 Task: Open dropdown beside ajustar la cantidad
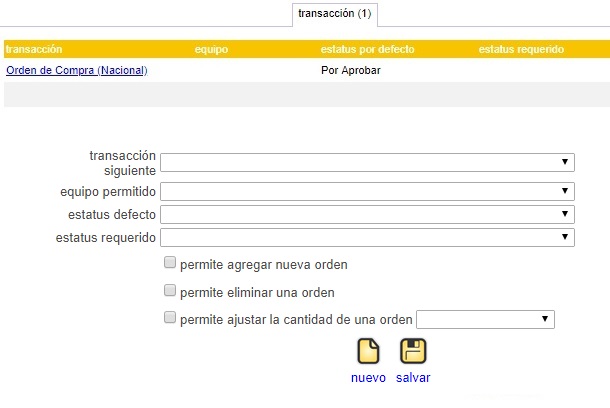pos(485,319)
